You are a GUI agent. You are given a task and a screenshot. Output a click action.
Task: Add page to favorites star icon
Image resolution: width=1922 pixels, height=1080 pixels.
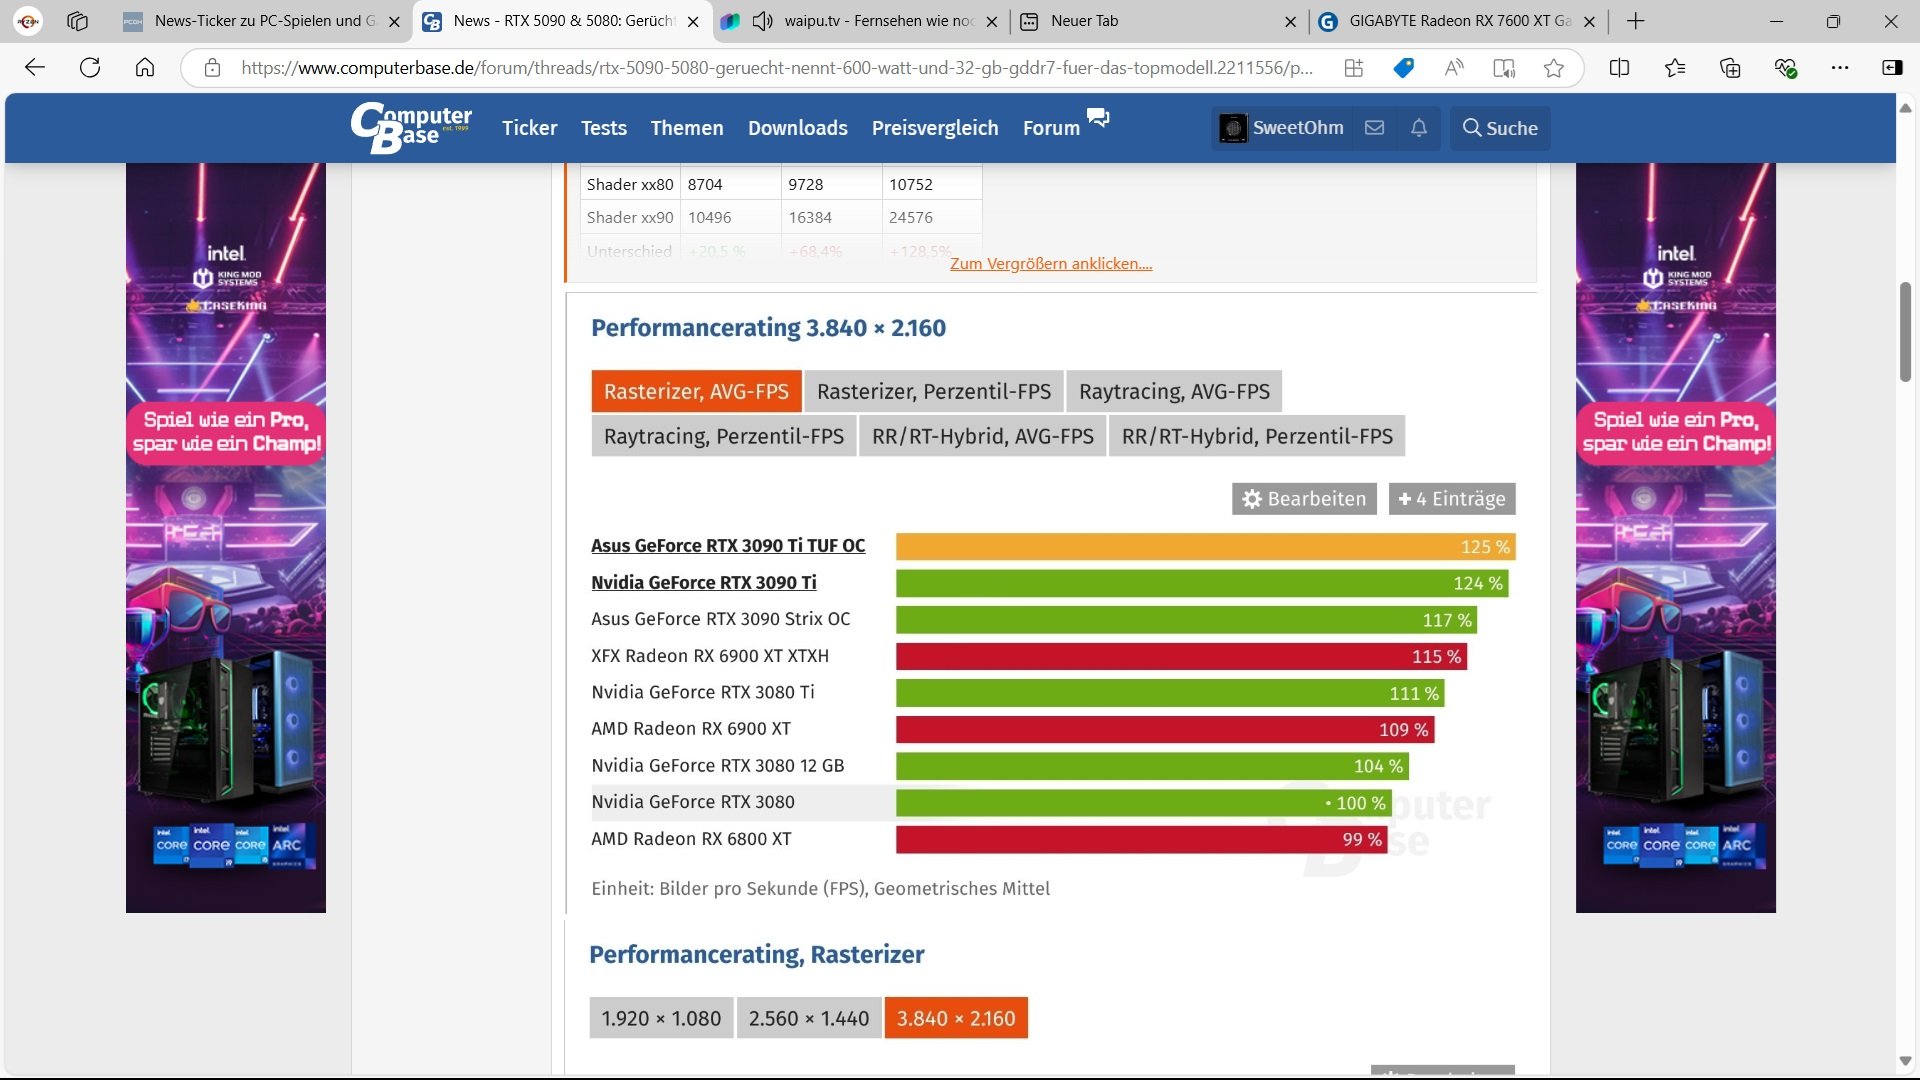1553,68
